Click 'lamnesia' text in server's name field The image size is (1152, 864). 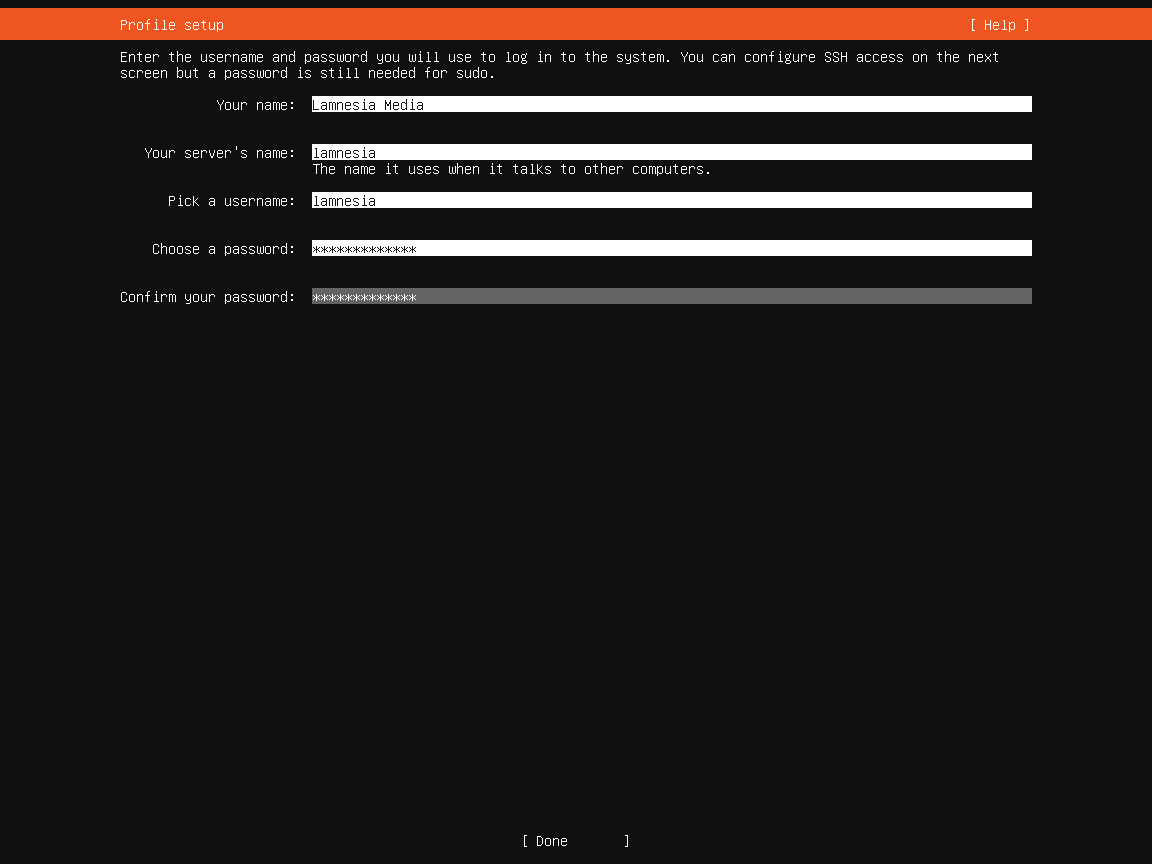tap(344, 153)
